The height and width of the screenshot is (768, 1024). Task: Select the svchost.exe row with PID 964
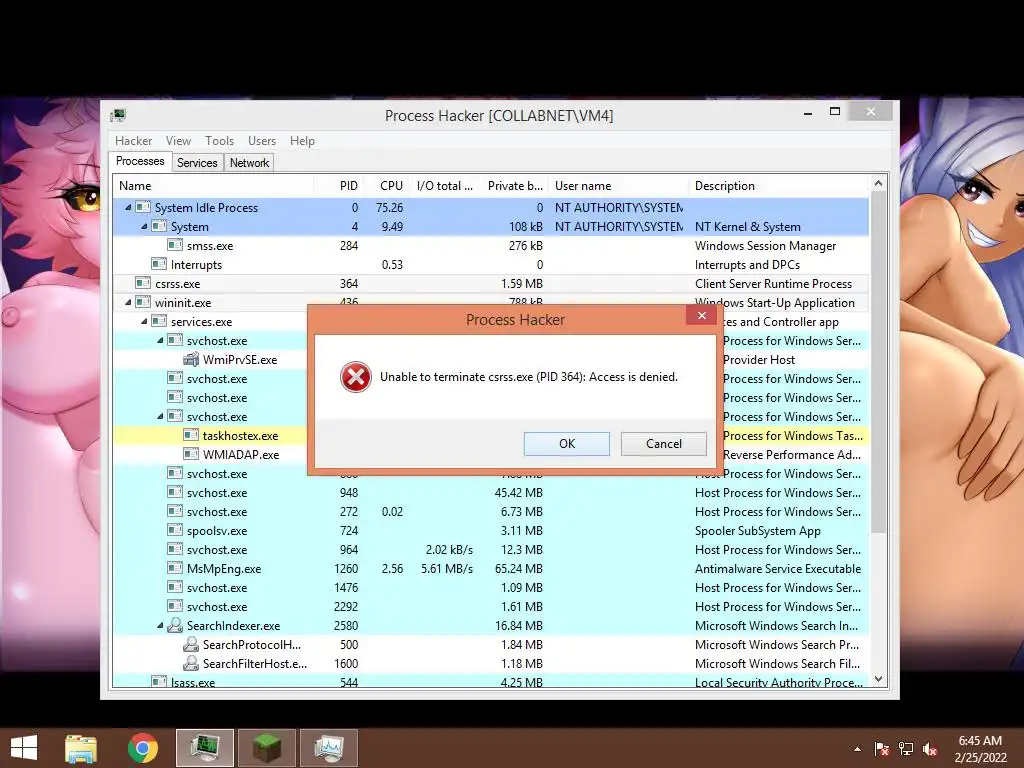click(491, 549)
